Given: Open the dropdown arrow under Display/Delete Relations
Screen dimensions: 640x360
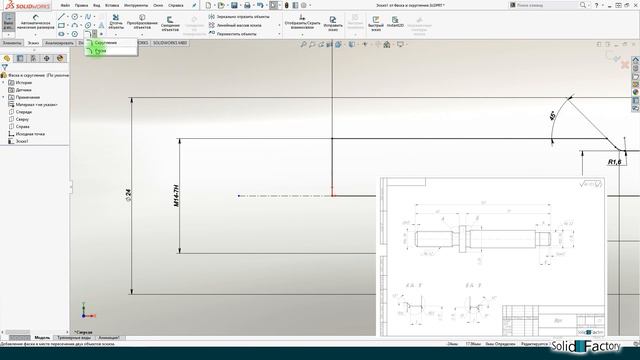Looking at the screenshot, I should coord(302,35).
